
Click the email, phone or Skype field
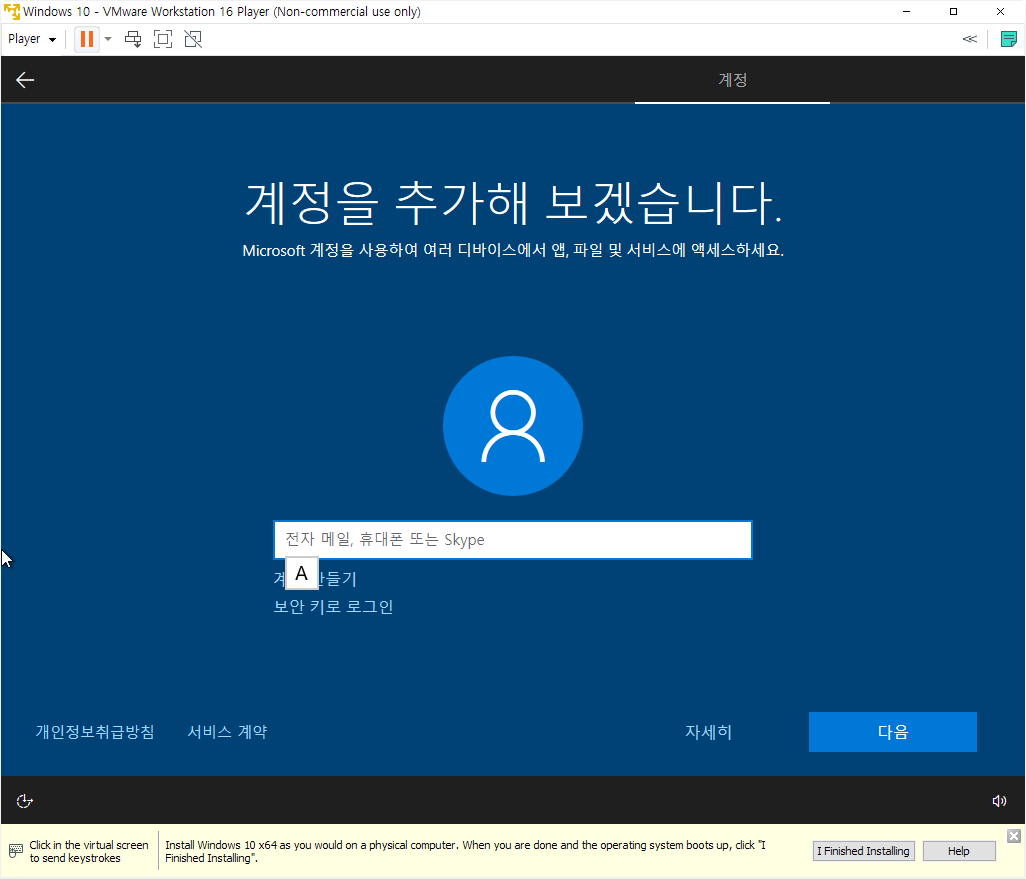point(513,540)
